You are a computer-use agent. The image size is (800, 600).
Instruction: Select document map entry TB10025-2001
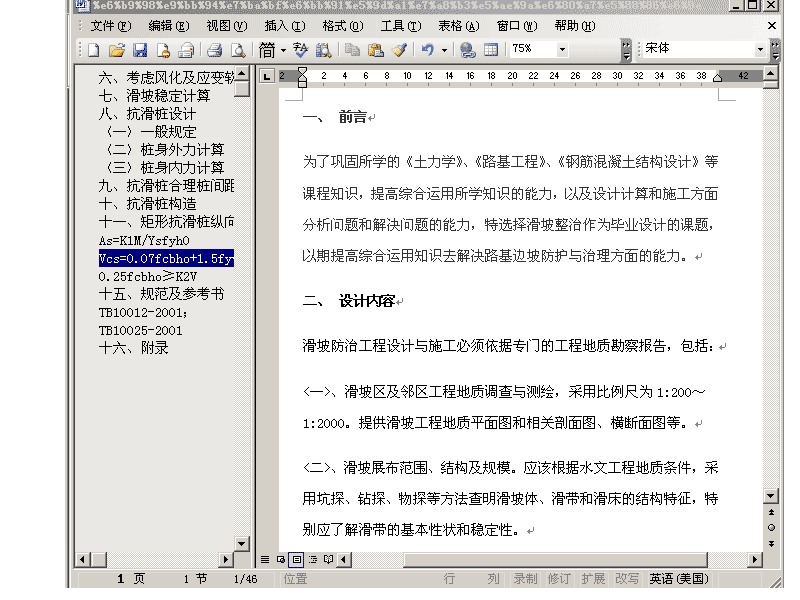click(140, 331)
